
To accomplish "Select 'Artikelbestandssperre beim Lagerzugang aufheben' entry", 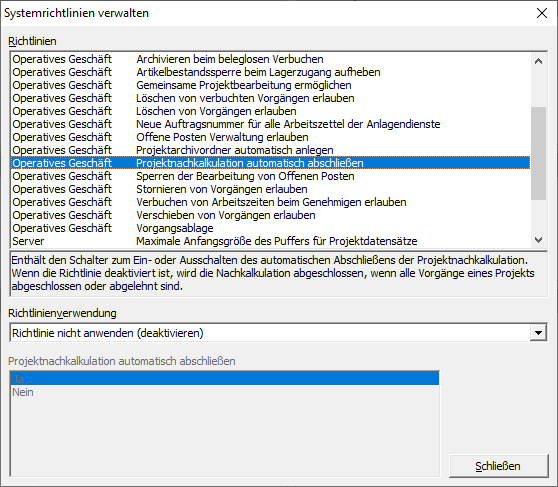I will (270, 72).
